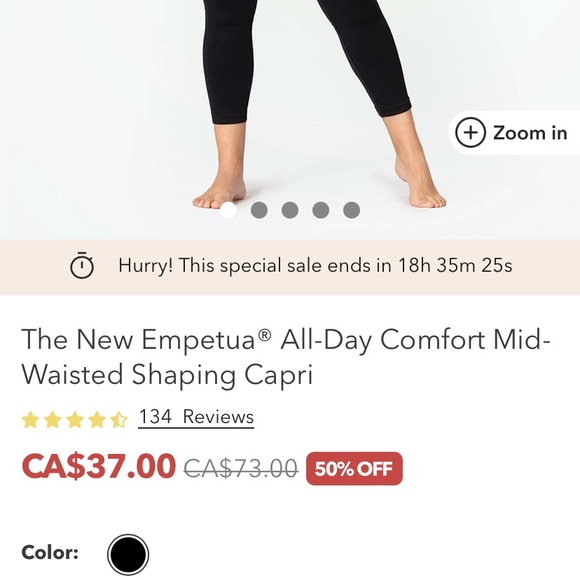Click the crossed-out CA$73.00 original price

coord(241,468)
